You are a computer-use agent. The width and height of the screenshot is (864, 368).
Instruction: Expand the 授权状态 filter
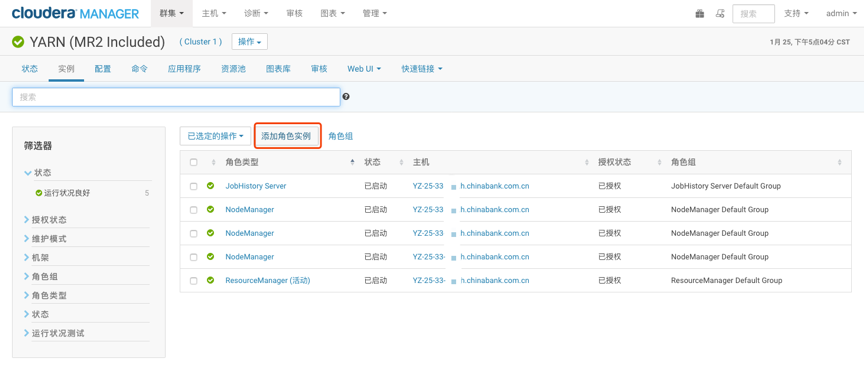tap(45, 220)
